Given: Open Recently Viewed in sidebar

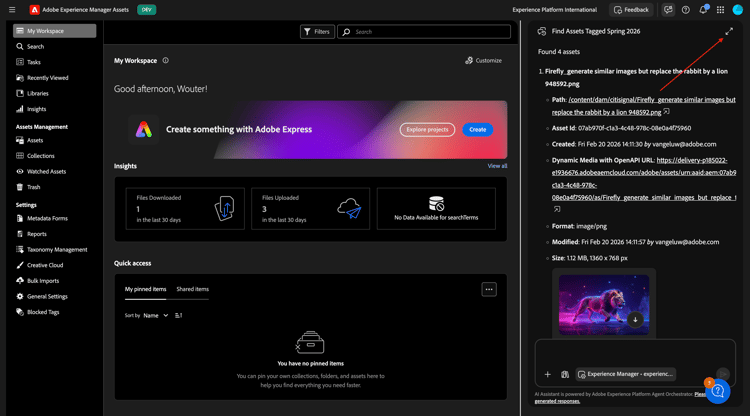Looking at the screenshot, I should click(x=43, y=77).
